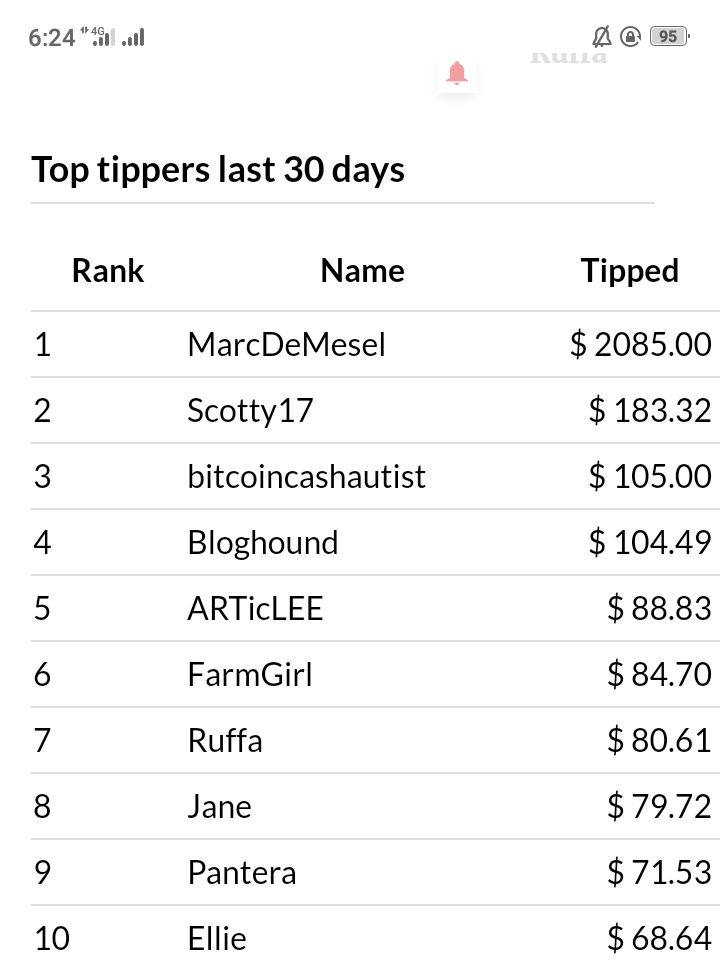Open Ellie's profile at rank 10
720x963 pixels.
(217, 938)
